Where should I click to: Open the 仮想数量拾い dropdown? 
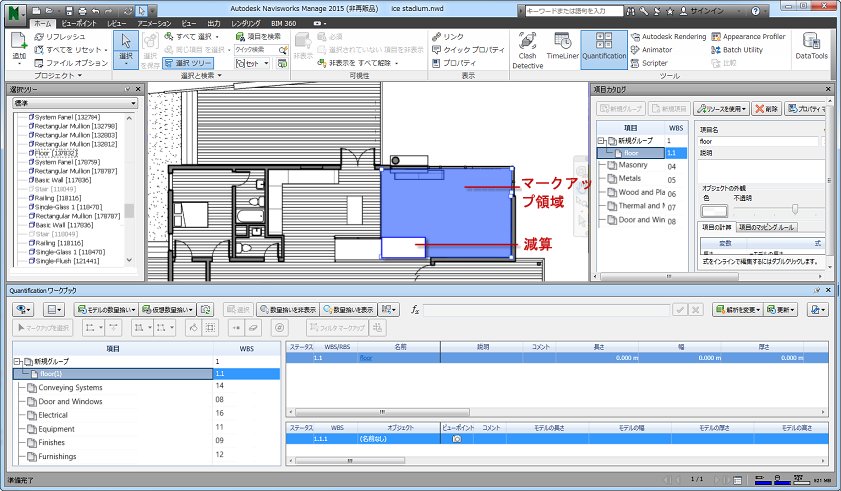(167, 310)
